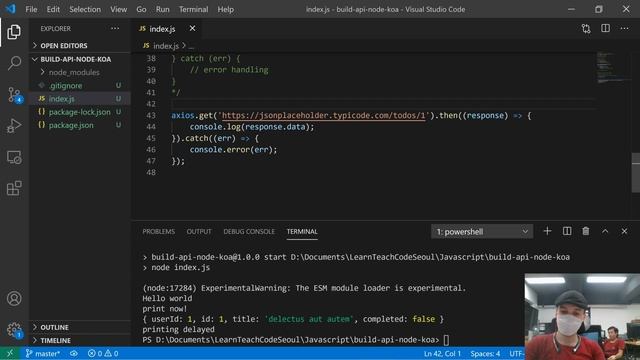Image resolution: width=640 pixels, height=360 pixels.
Task: Open the terminal selector dropdown 1: powershell
Action: coord(482,231)
